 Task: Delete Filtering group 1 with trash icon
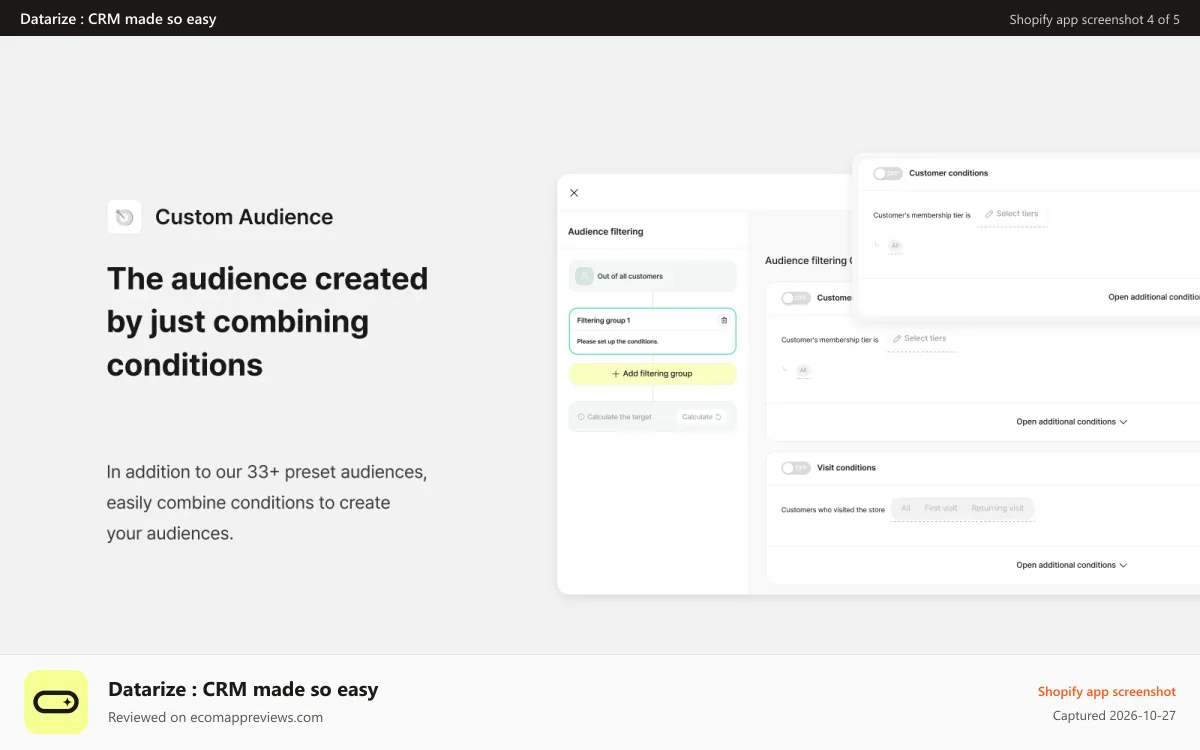724,321
